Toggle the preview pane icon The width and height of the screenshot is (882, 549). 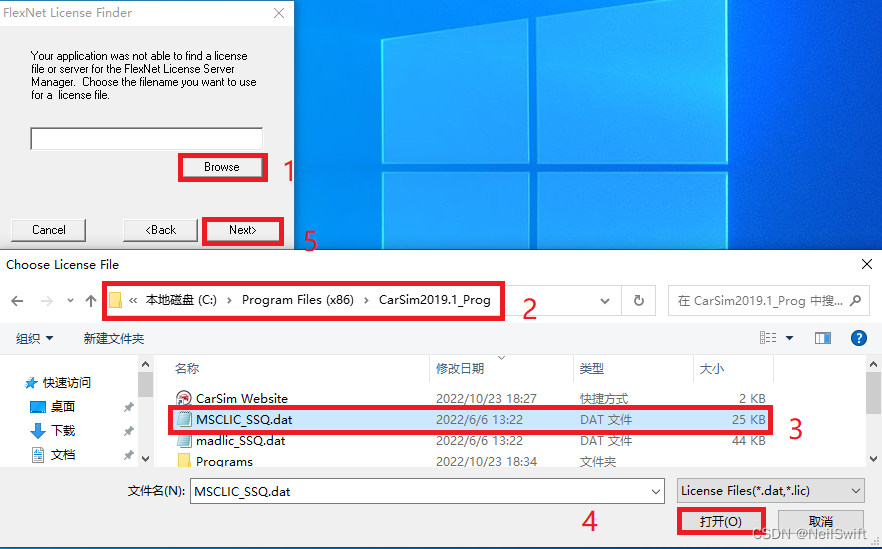(823, 338)
